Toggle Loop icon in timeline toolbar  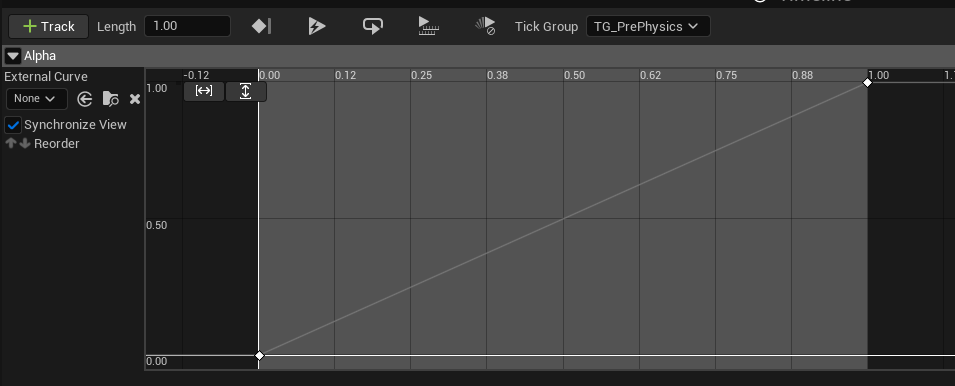coord(373,26)
